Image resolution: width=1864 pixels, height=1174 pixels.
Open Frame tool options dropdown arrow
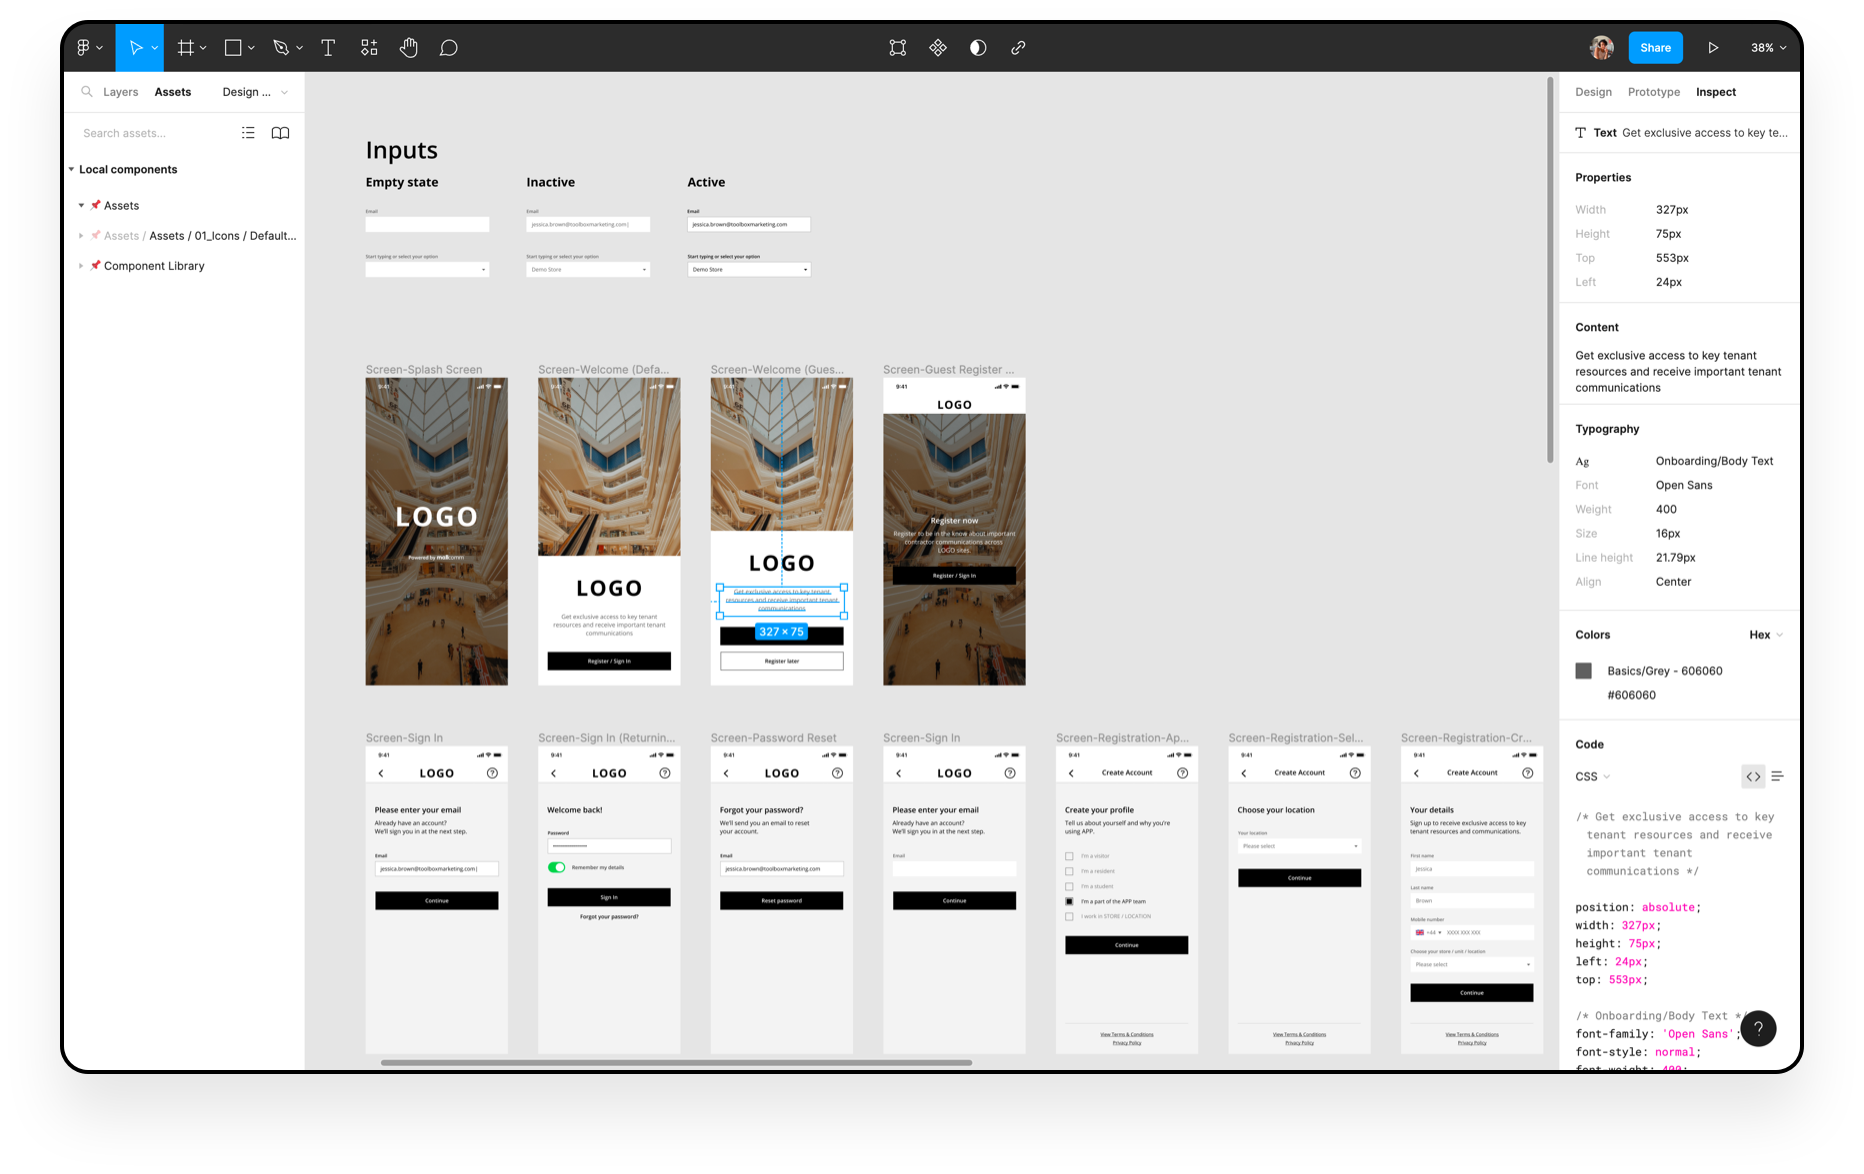[203, 48]
